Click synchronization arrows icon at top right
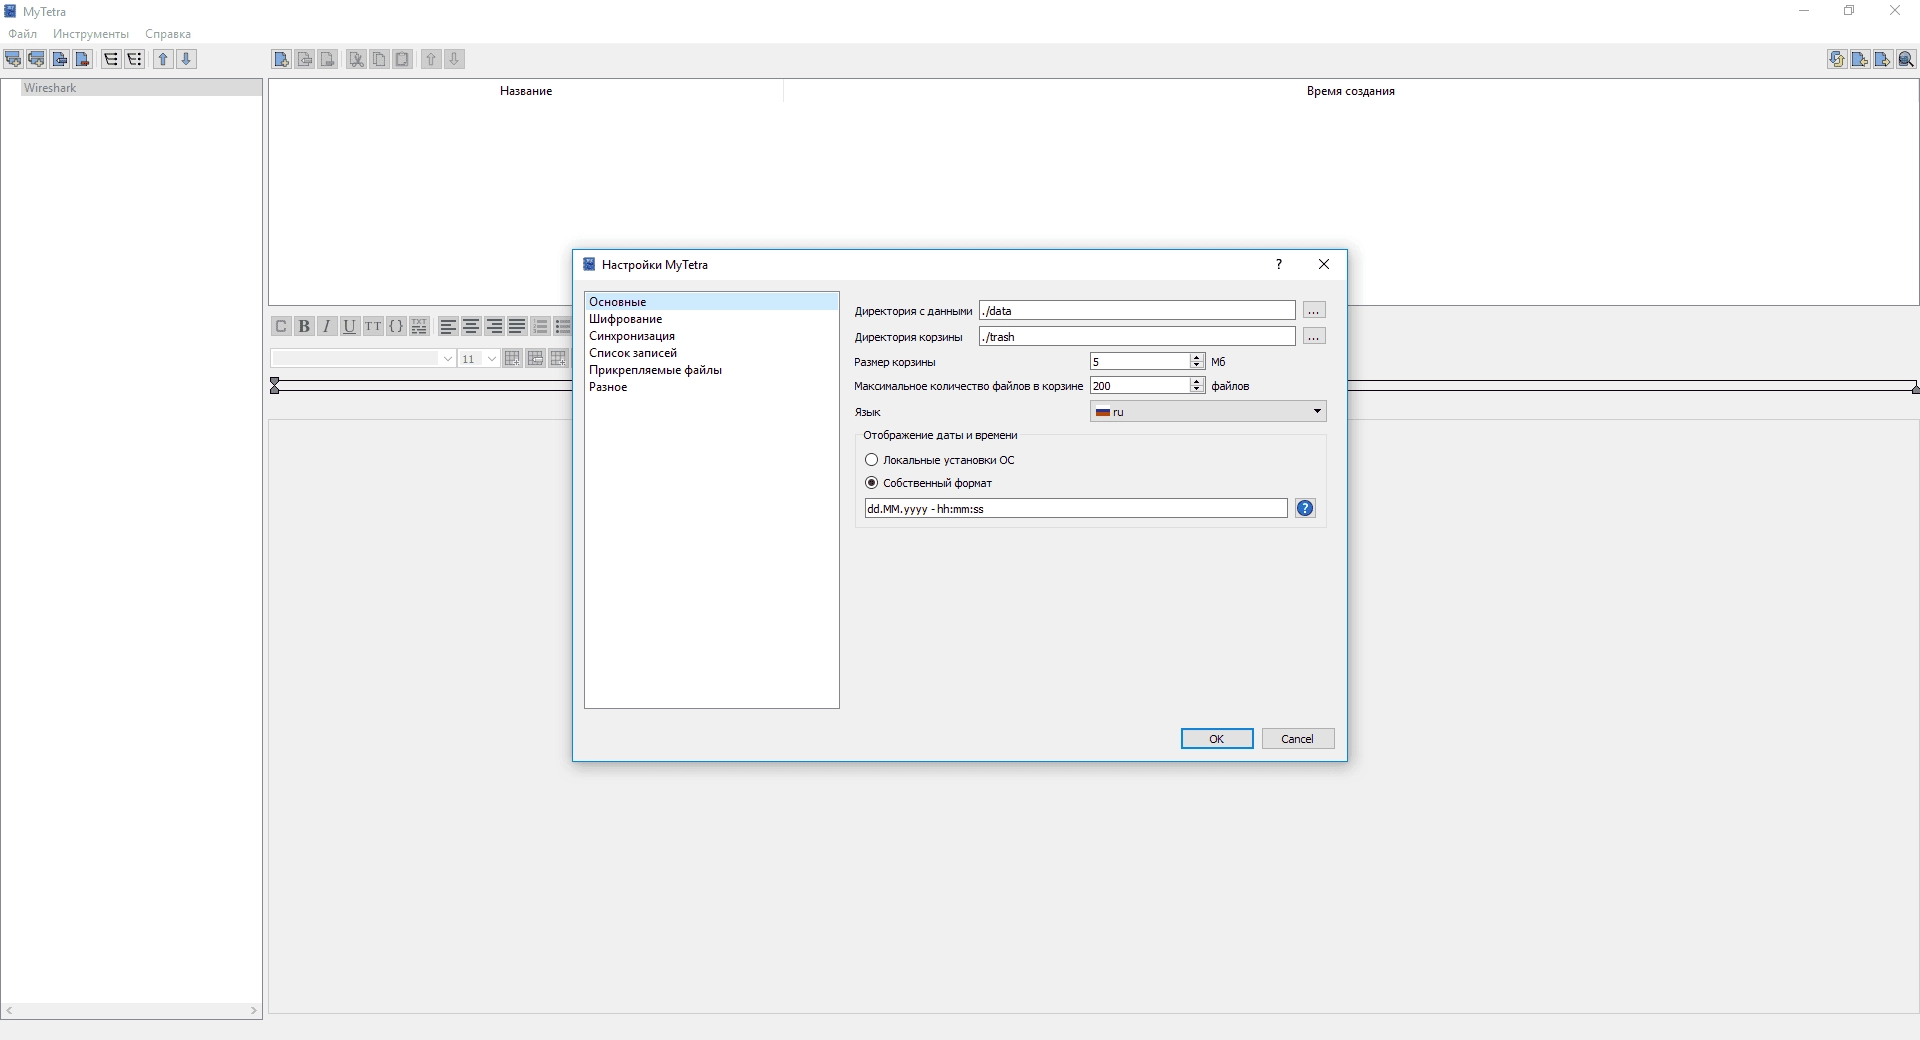 pyautogui.click(x=1837, y=59)
